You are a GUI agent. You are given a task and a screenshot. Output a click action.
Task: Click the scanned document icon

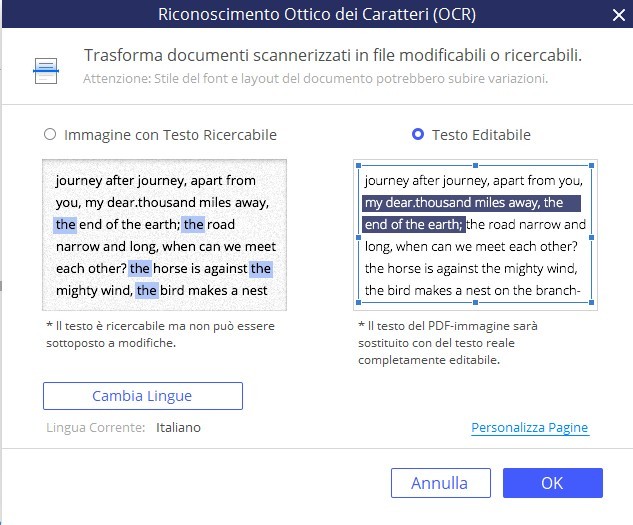tap(46, 67)
